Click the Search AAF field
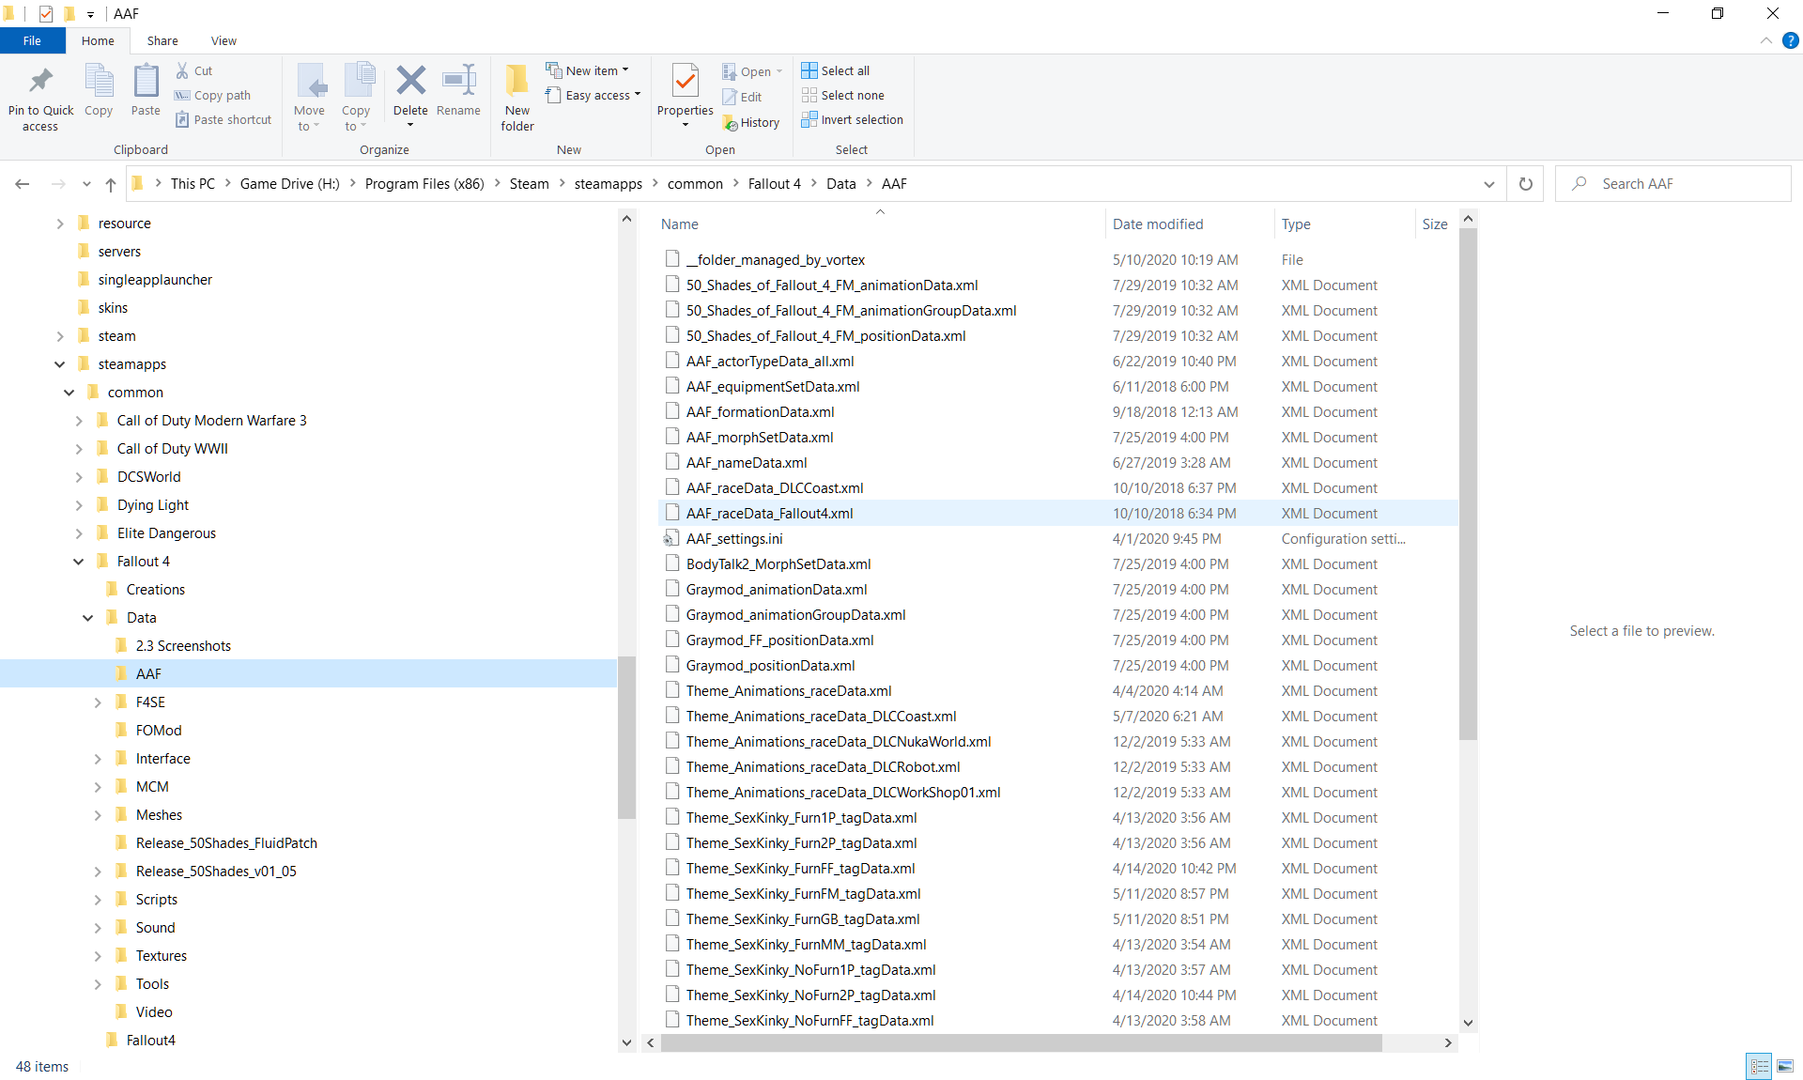 [1672, 184]
